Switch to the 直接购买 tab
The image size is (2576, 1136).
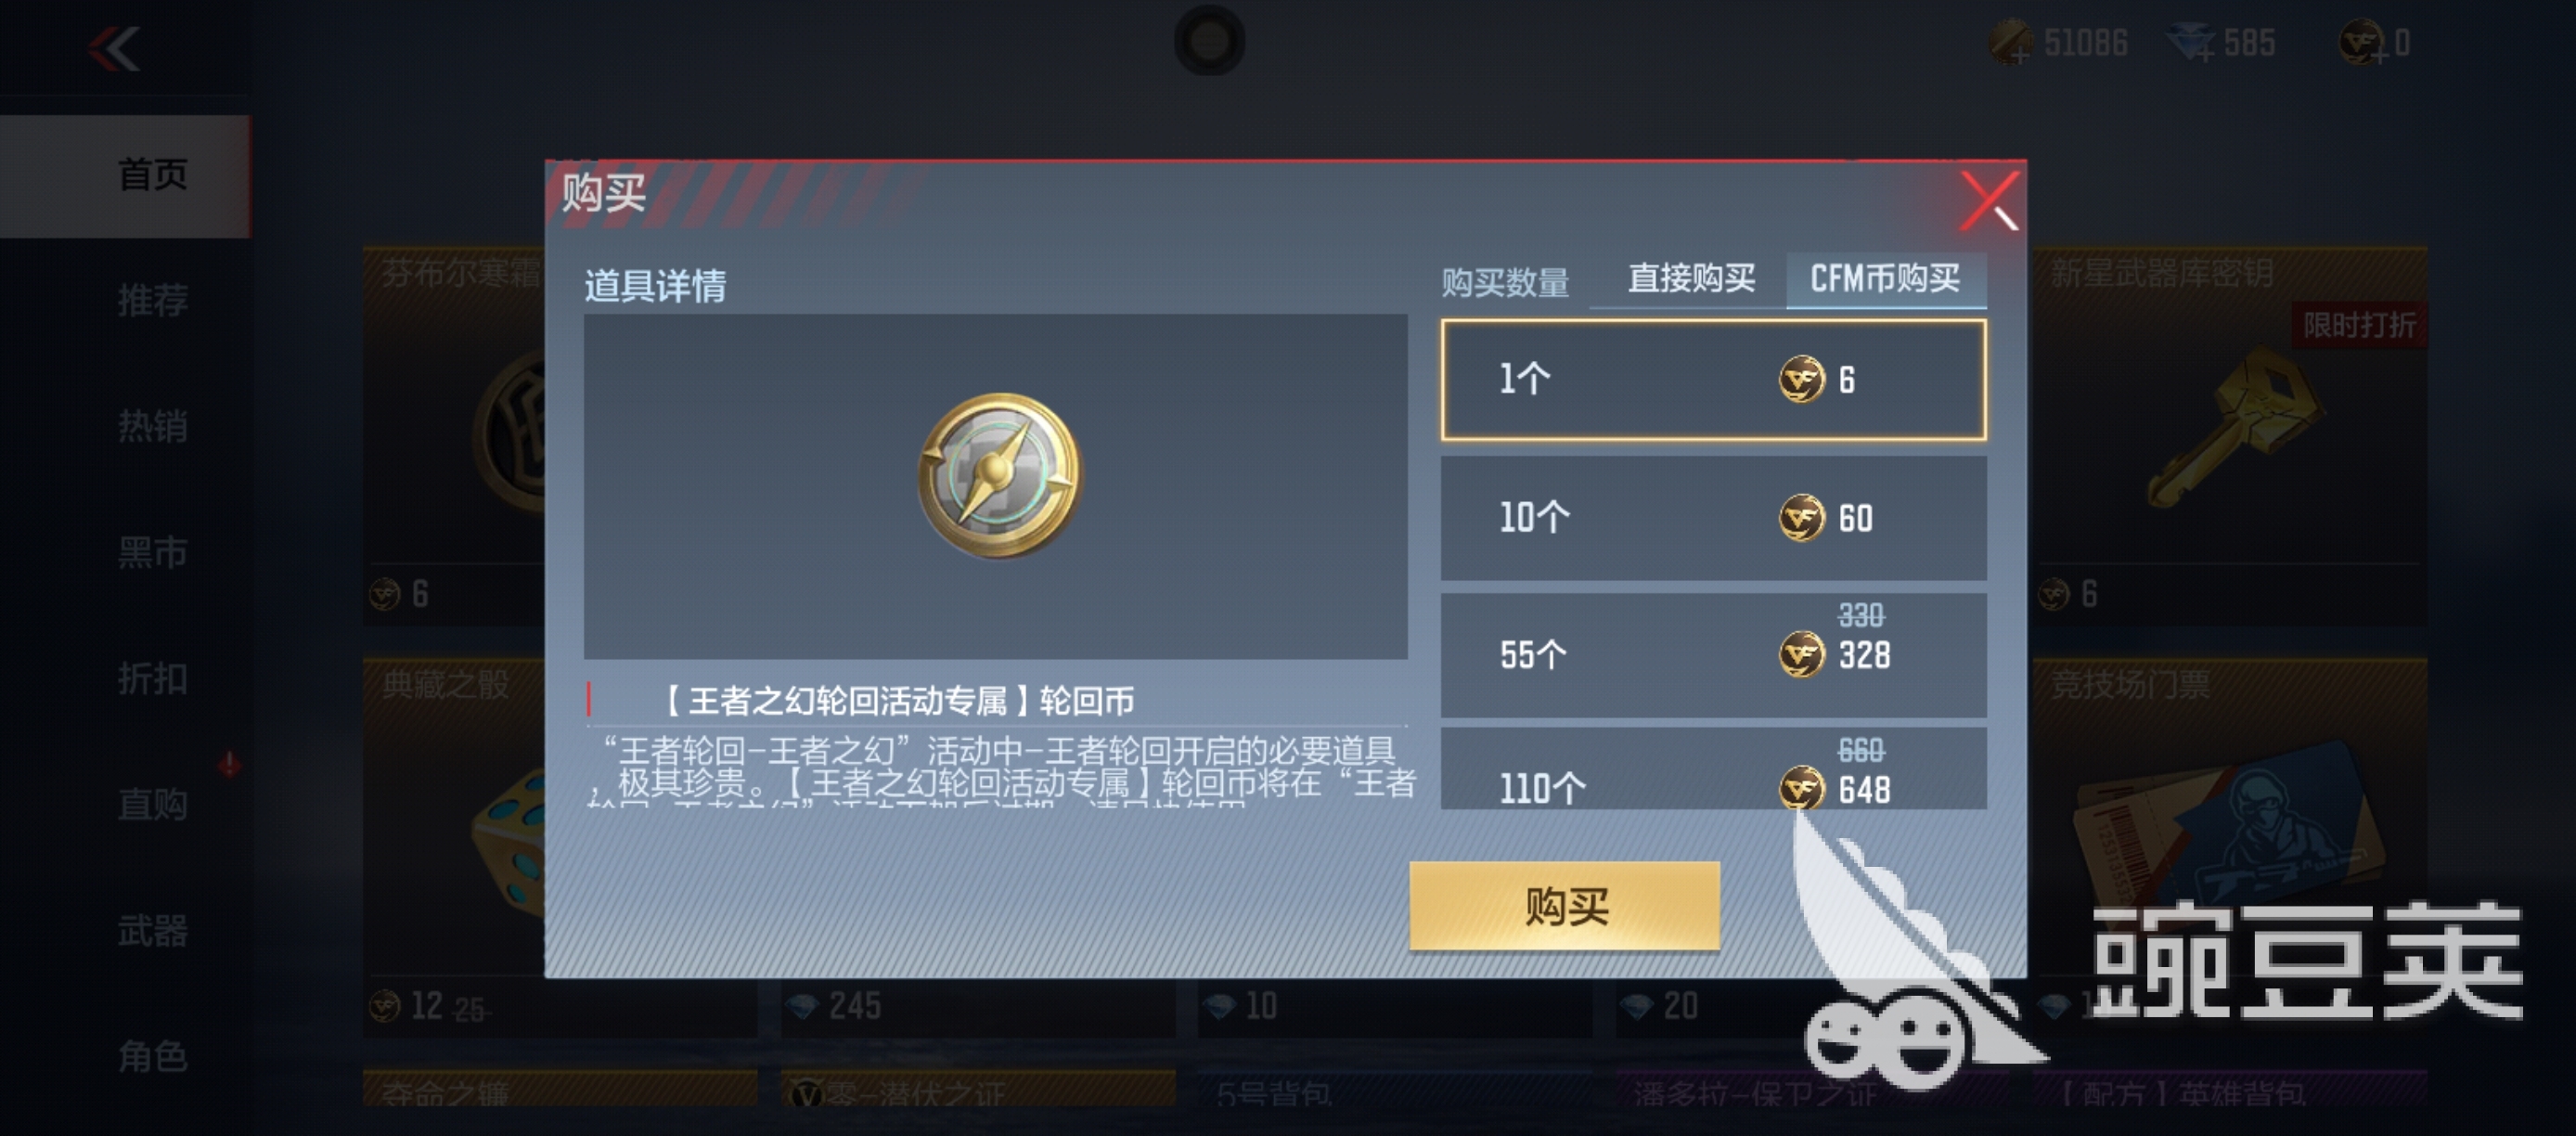point(1691,278)
